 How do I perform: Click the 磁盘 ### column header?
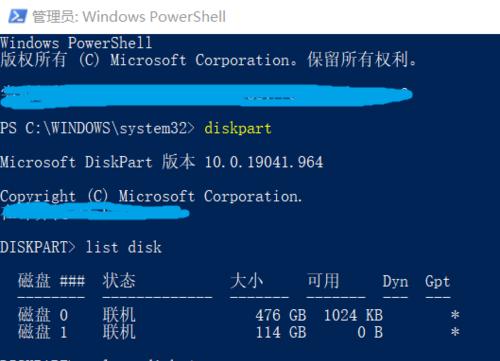point(51,281)
